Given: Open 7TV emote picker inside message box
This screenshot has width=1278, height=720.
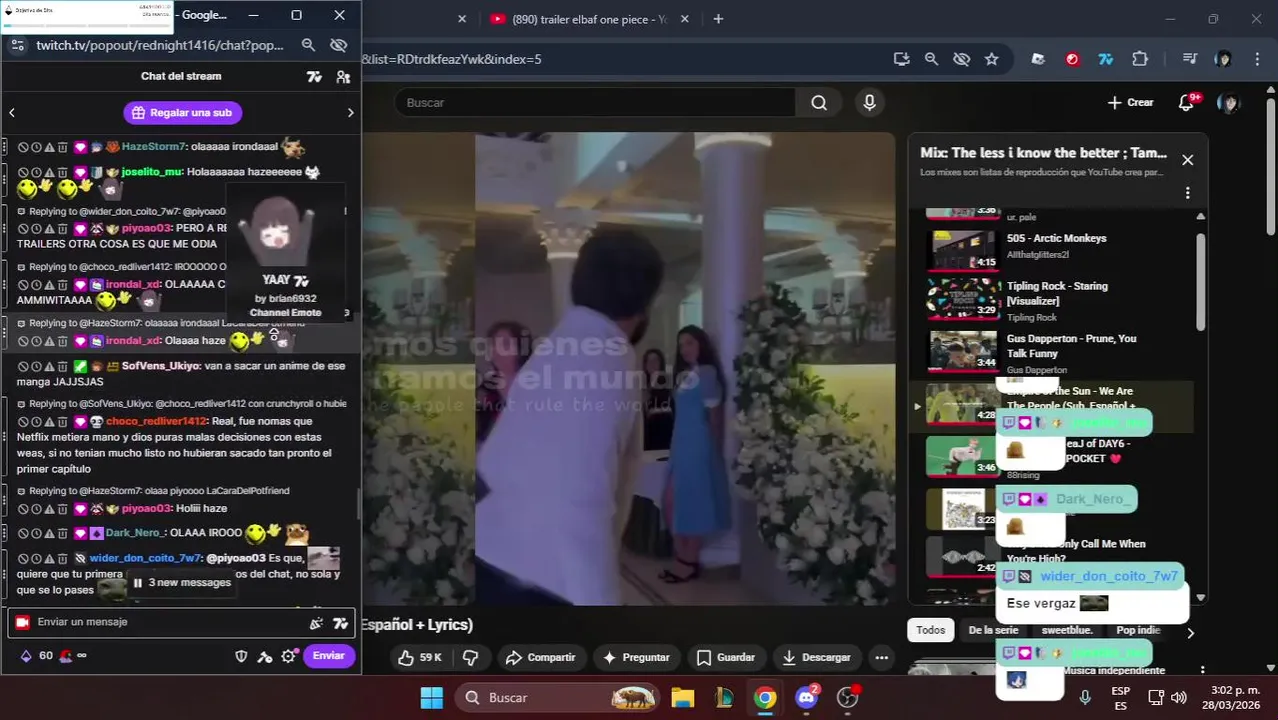Looking at the screenshot, I should [340, 623].
